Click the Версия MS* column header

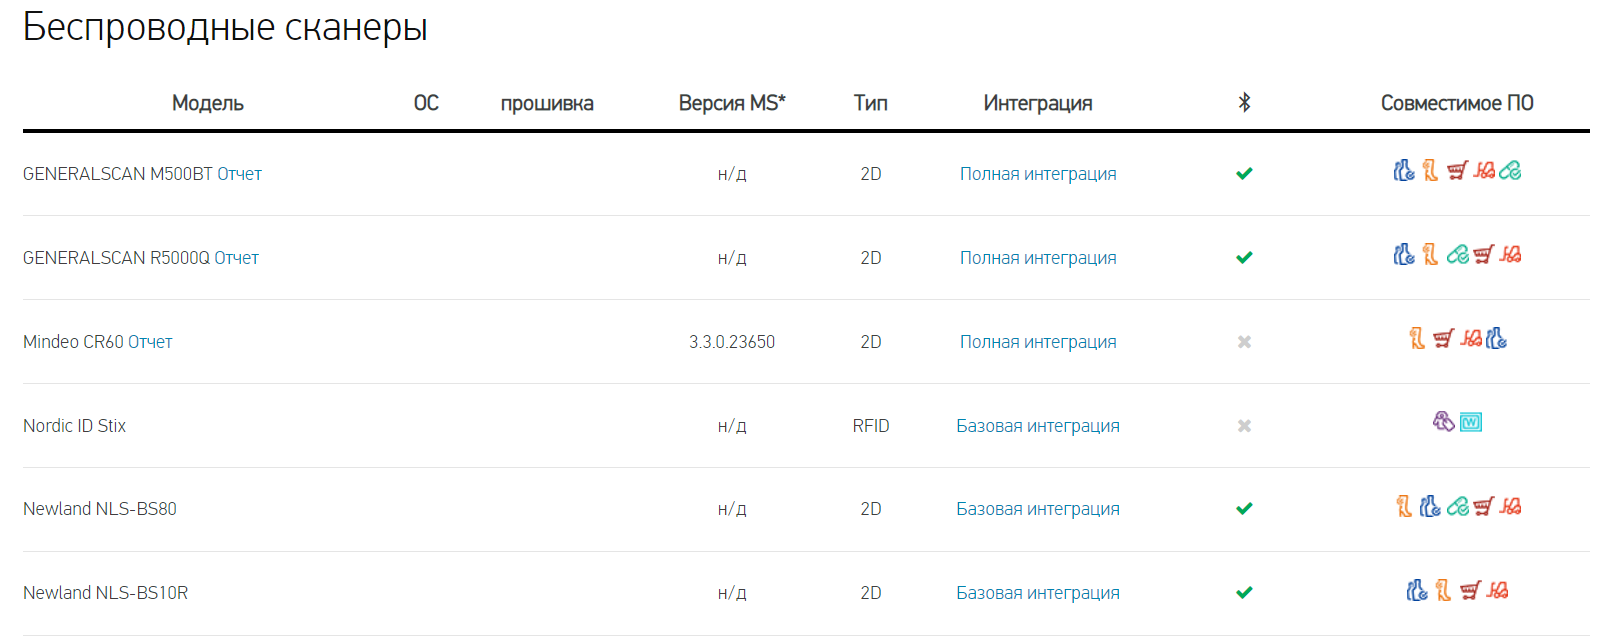click(732, 103)
